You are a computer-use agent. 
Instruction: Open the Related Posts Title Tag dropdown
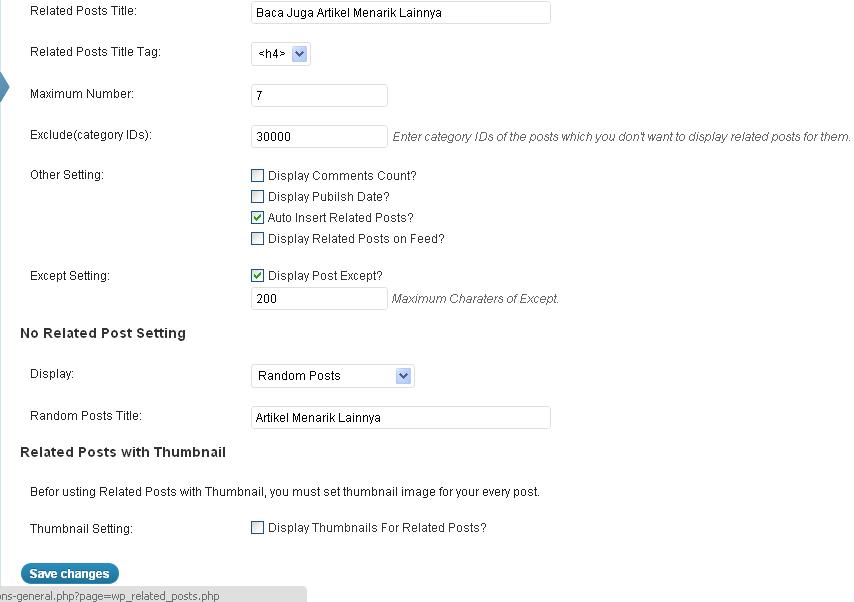[x=281, y=54]
